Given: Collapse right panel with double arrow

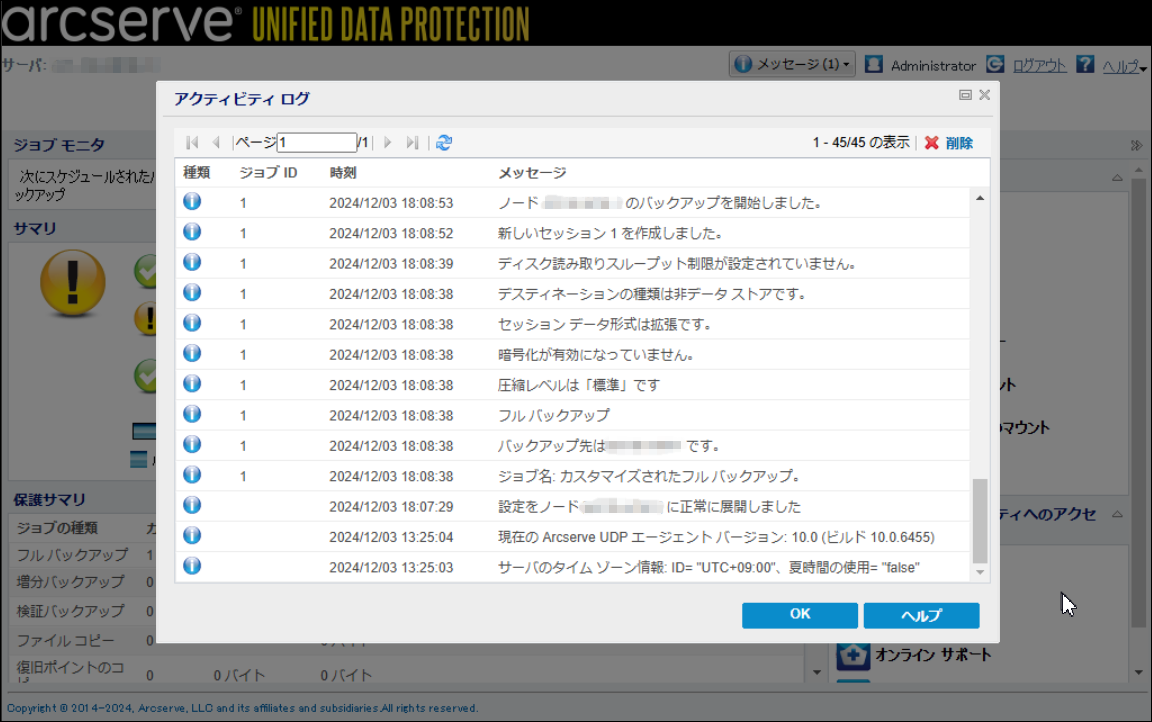Looking at the screenshot, I should point(1137,145).
